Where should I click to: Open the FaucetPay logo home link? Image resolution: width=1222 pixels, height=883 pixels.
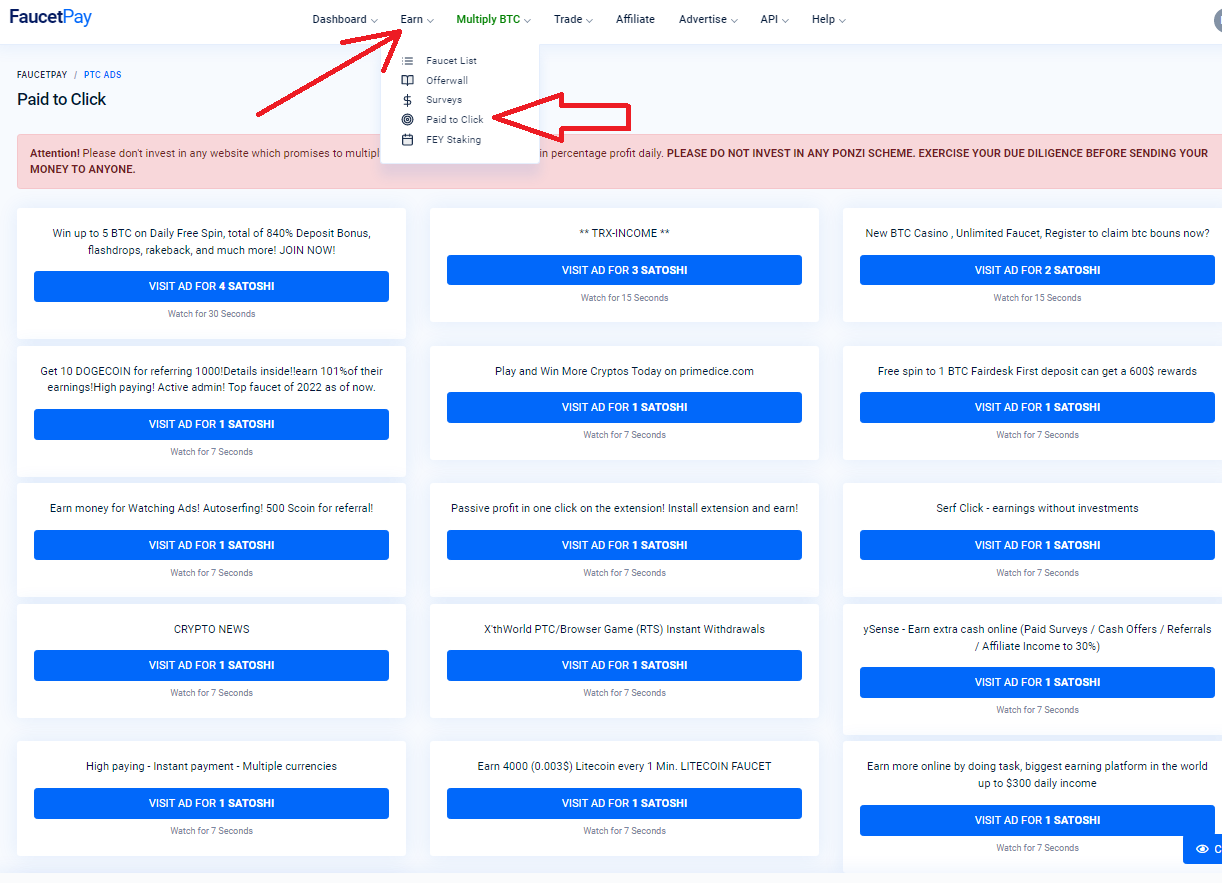tap(51, 17)
